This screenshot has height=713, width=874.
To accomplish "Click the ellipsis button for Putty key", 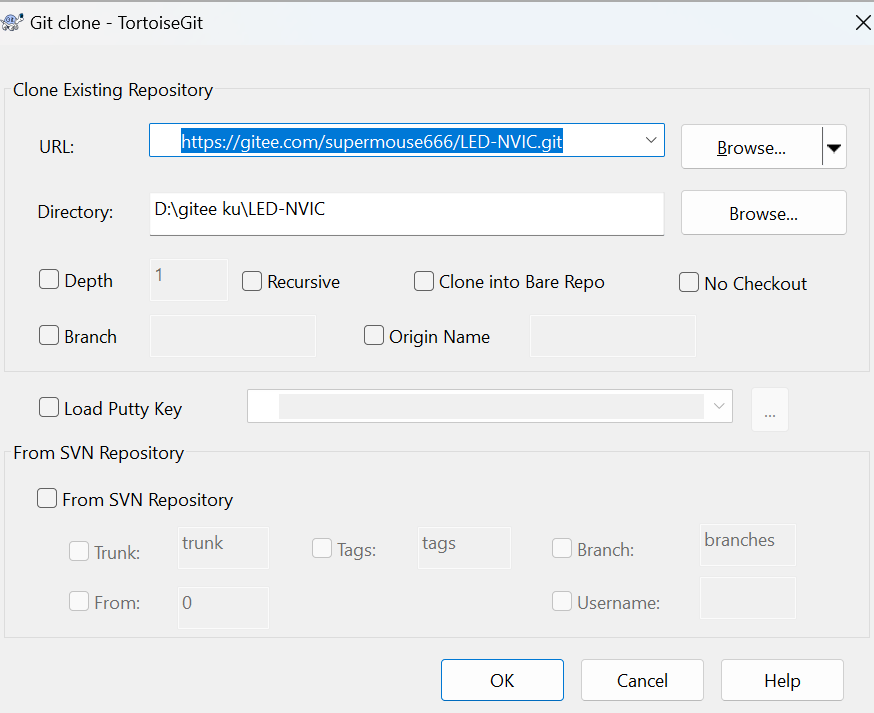I will tap(770, 410).
